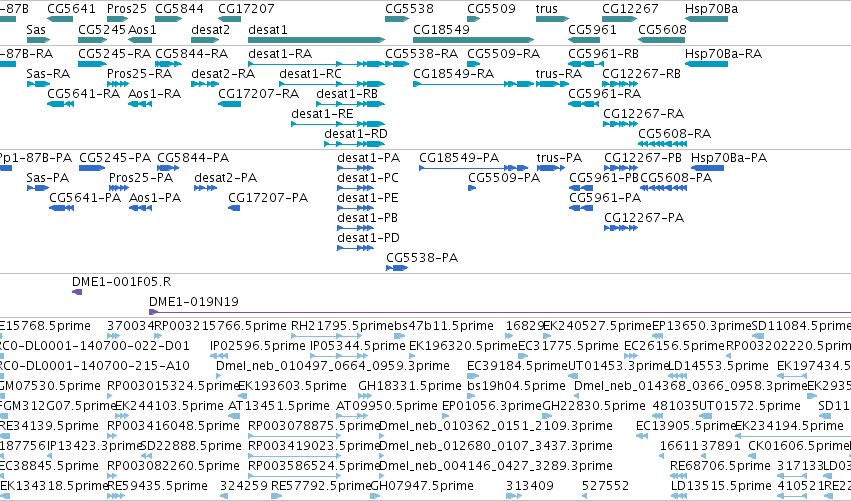Viewport: 851px width, 501px height.
Task: Click the desat1-RD transcript label
Action: click(x=356, y=134)
